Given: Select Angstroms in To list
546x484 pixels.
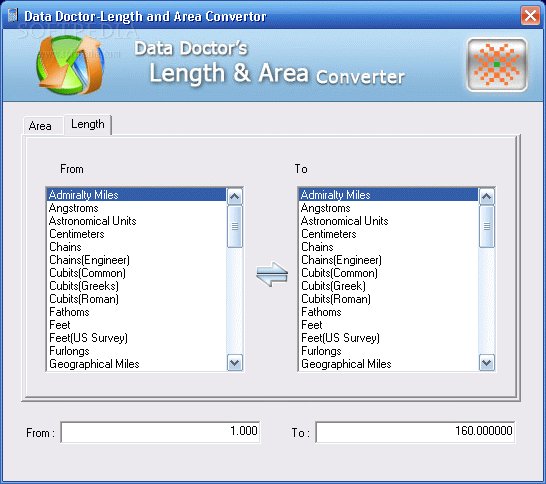Looking at the screenshot, I should (389, 208).
